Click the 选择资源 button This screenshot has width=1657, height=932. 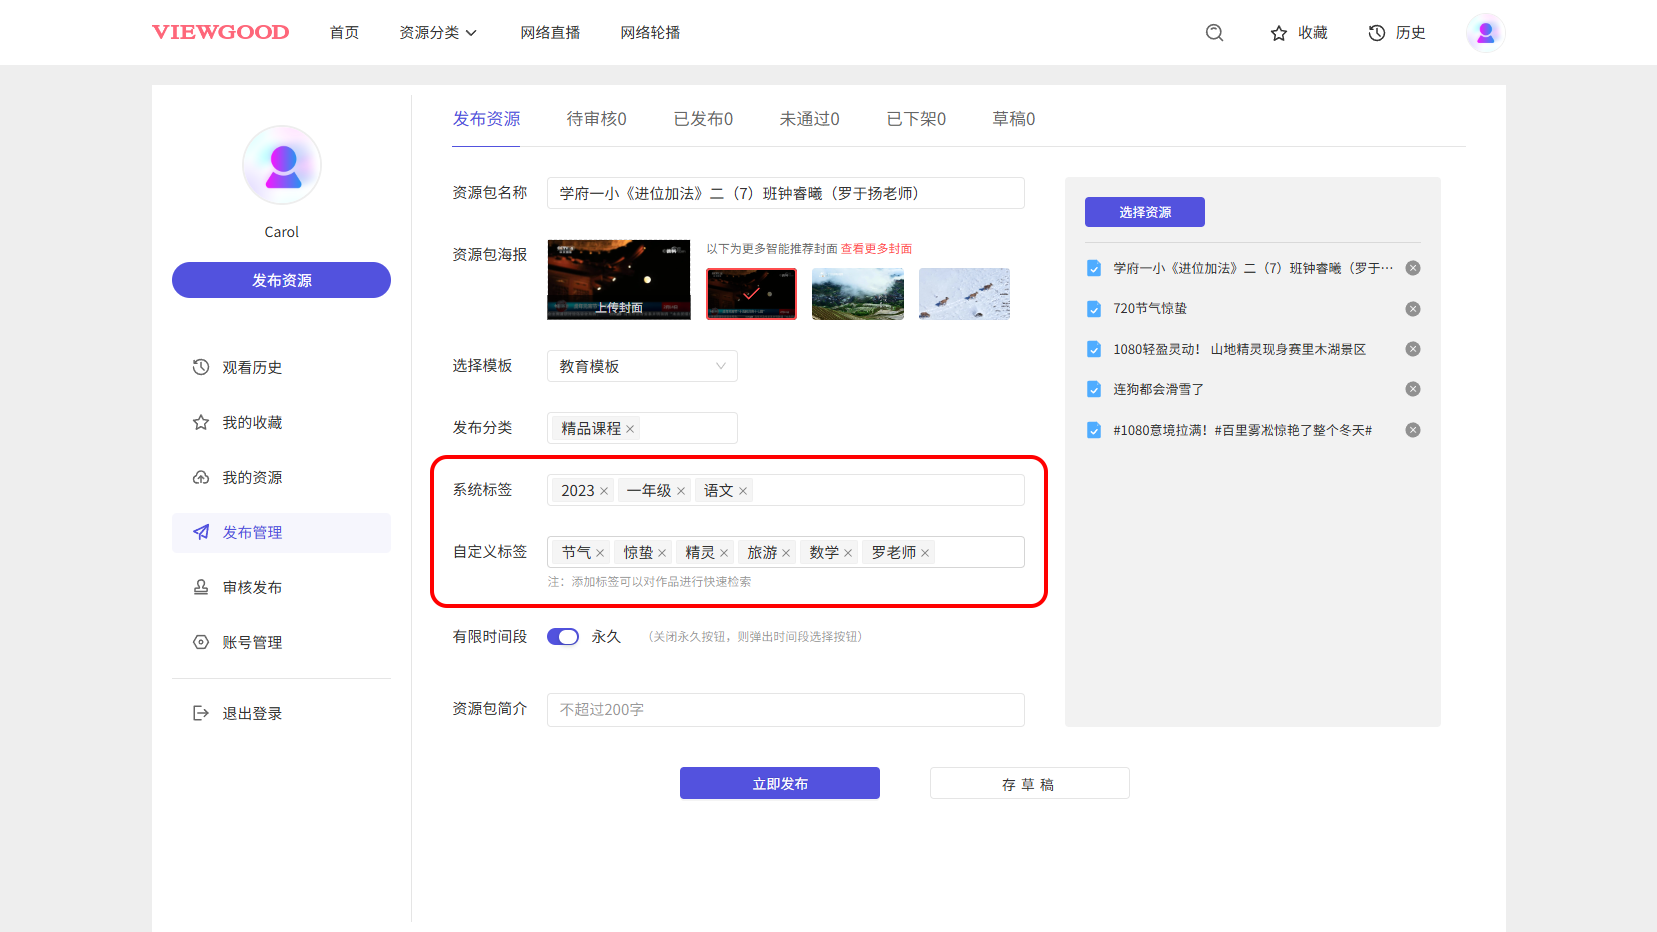[x=1145, y=212]
